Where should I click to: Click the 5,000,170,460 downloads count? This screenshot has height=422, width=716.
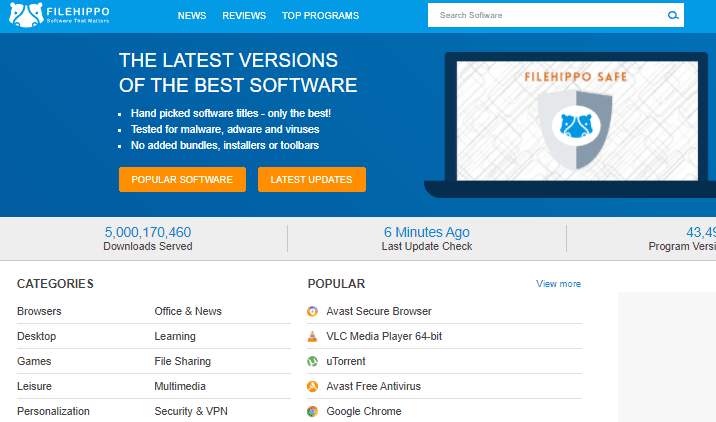click(148, 232)
